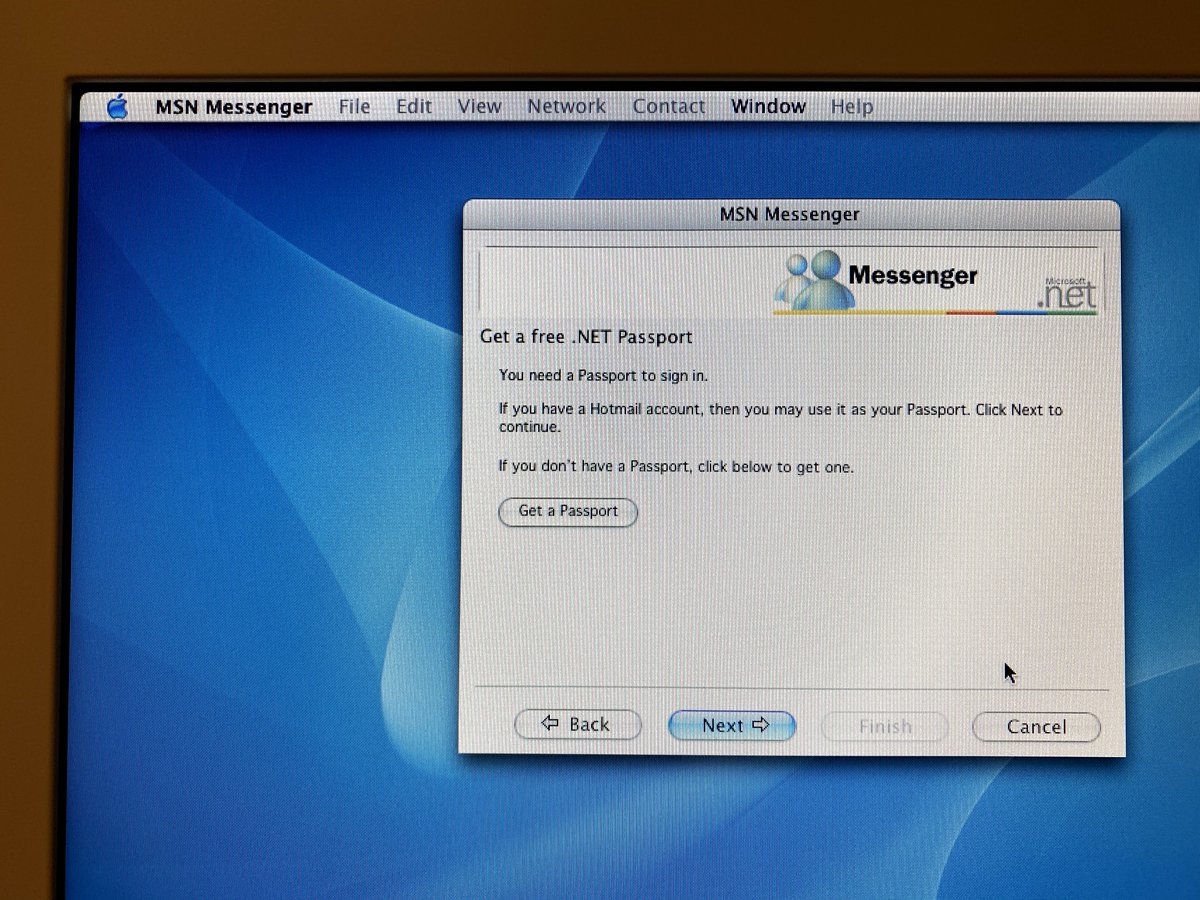The width and height of the screenshot is (1200, 900).
Task: Open the Window menu
Action: (x=768, y=106)
